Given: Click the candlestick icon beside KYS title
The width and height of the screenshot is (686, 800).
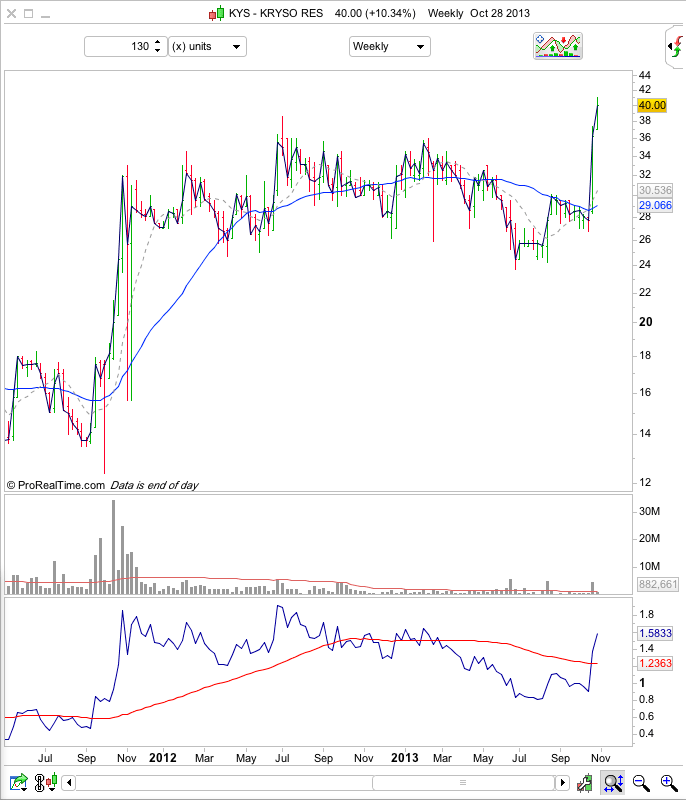Looking at the screenshot, I should click(217, 13).
